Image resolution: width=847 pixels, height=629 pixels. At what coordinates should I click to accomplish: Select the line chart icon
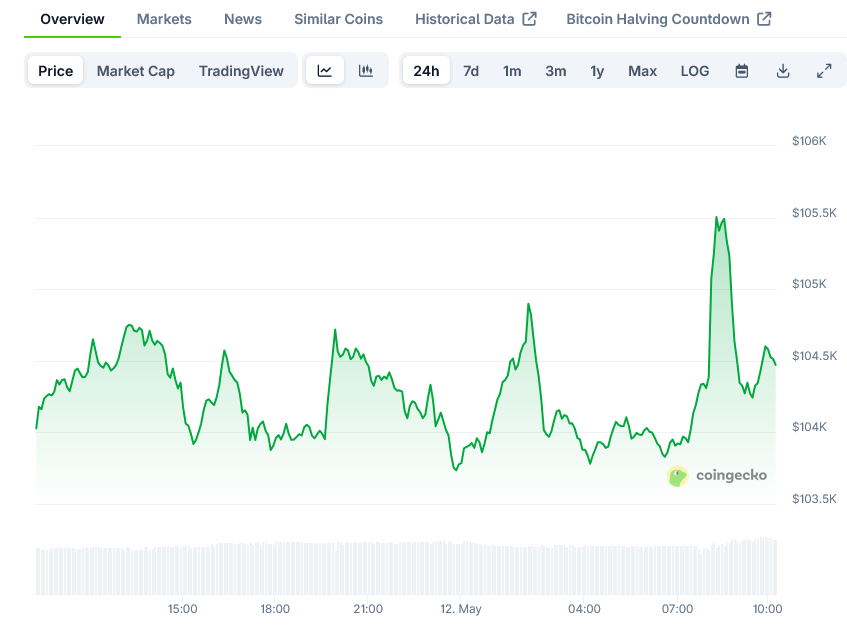click(325, 70)
